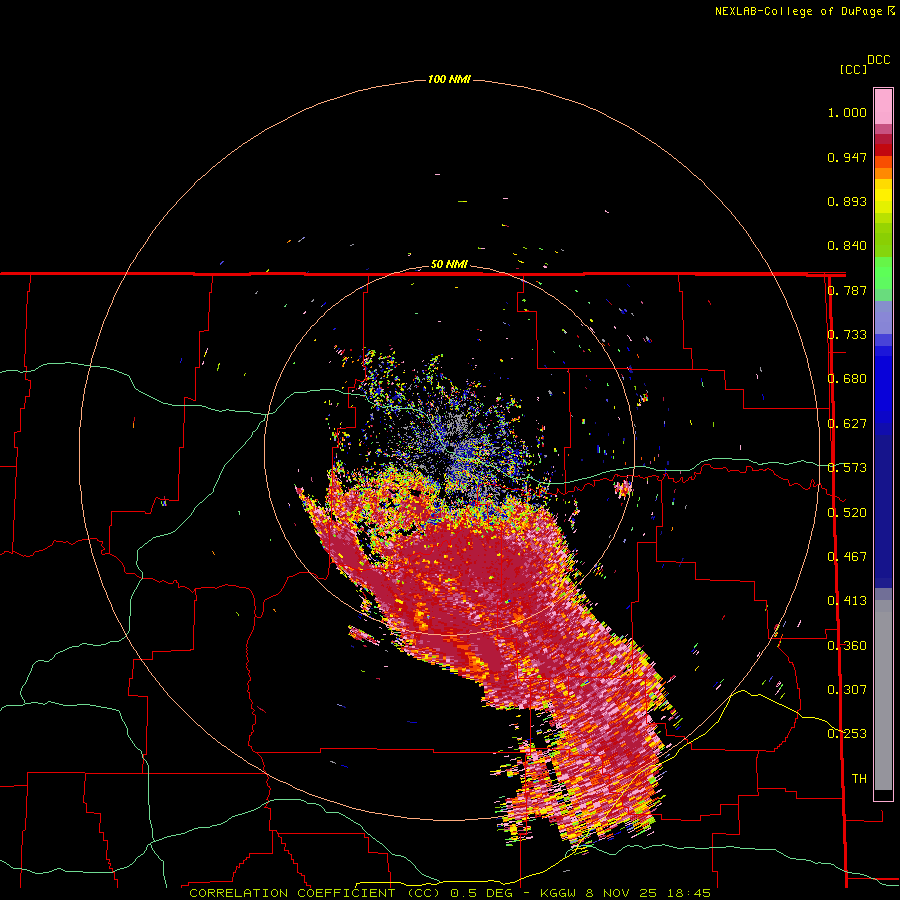Click the 0.520 scale value
The height and width of the screenshot is (900, 900).
(847, 513)
